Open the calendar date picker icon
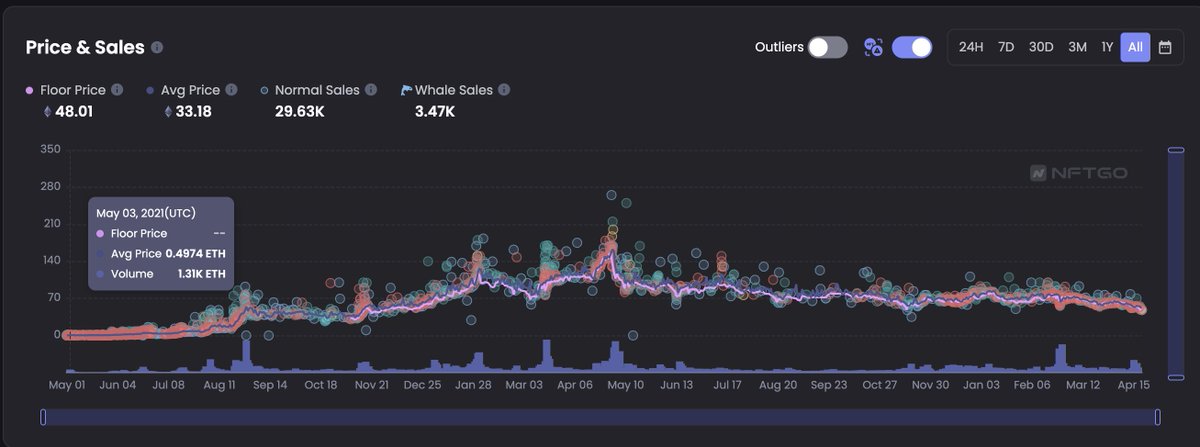This screenshot has width=1200, height=447. pos(1165,47)
